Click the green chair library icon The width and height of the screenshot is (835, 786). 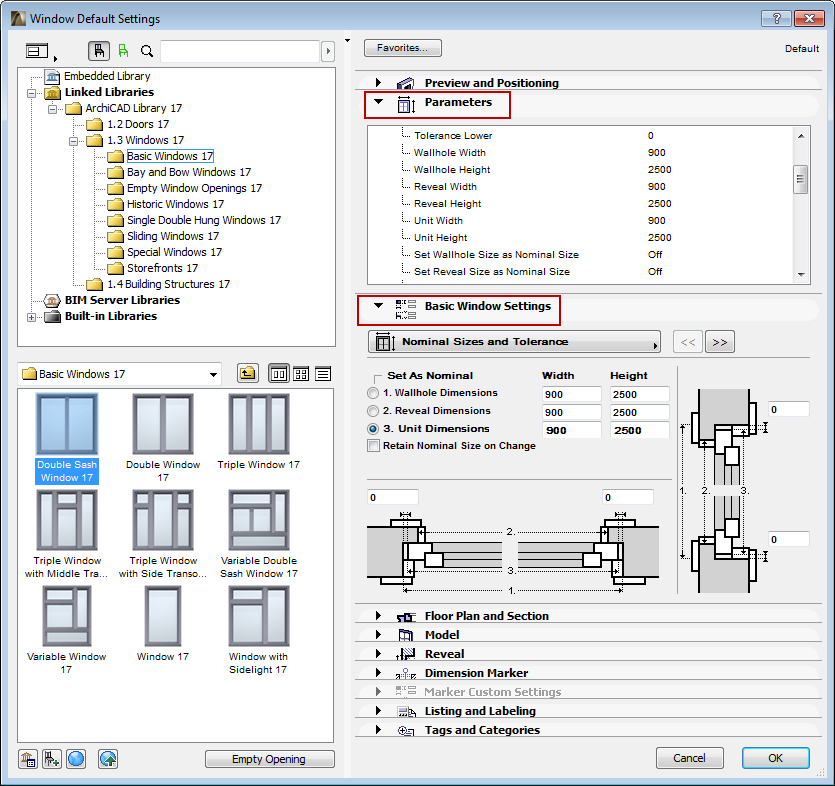[123, 51]
